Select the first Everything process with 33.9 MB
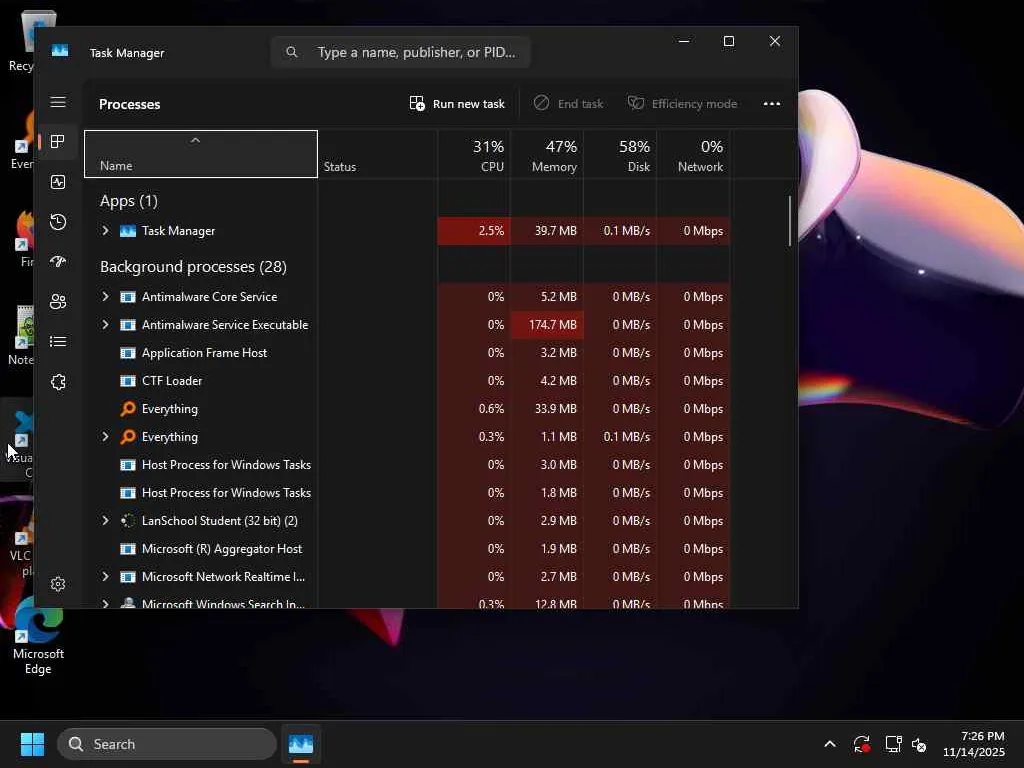 408,409
